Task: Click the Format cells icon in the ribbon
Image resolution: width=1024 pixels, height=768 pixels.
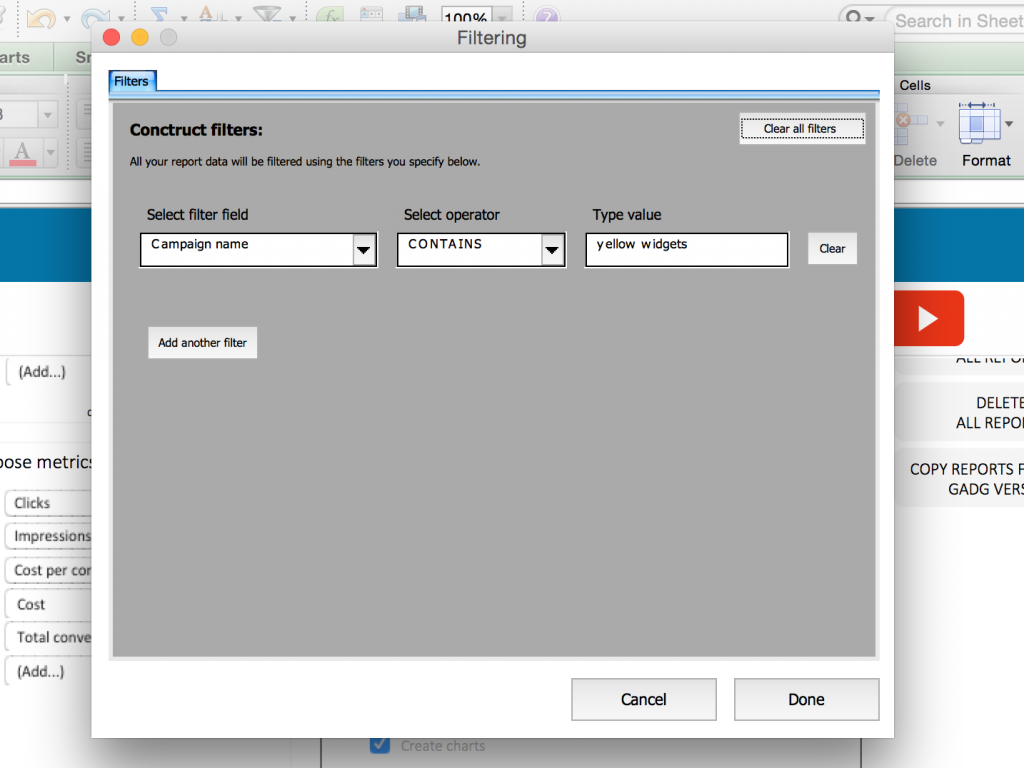Action: coord(979,123)
